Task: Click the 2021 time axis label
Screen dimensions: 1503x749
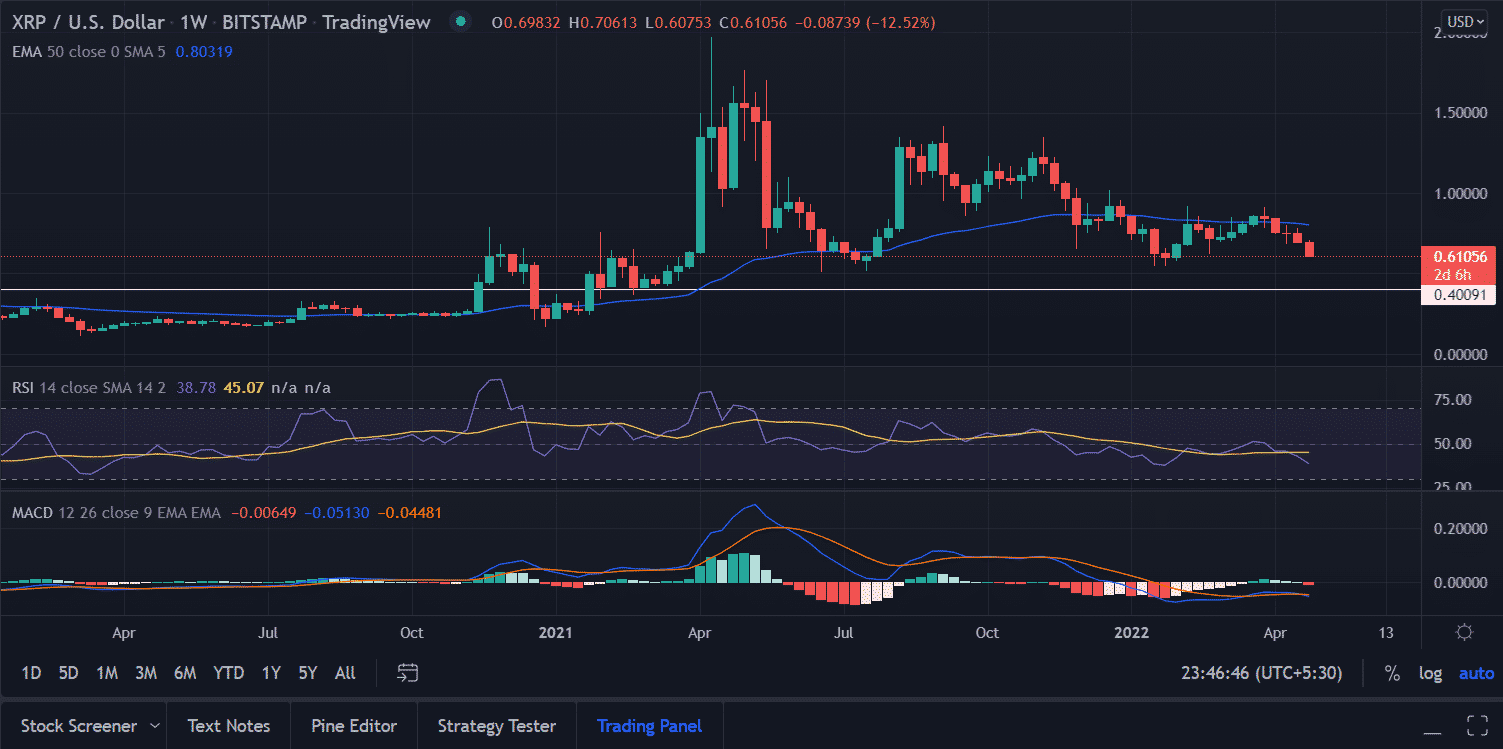Action: tap(555, 632)
